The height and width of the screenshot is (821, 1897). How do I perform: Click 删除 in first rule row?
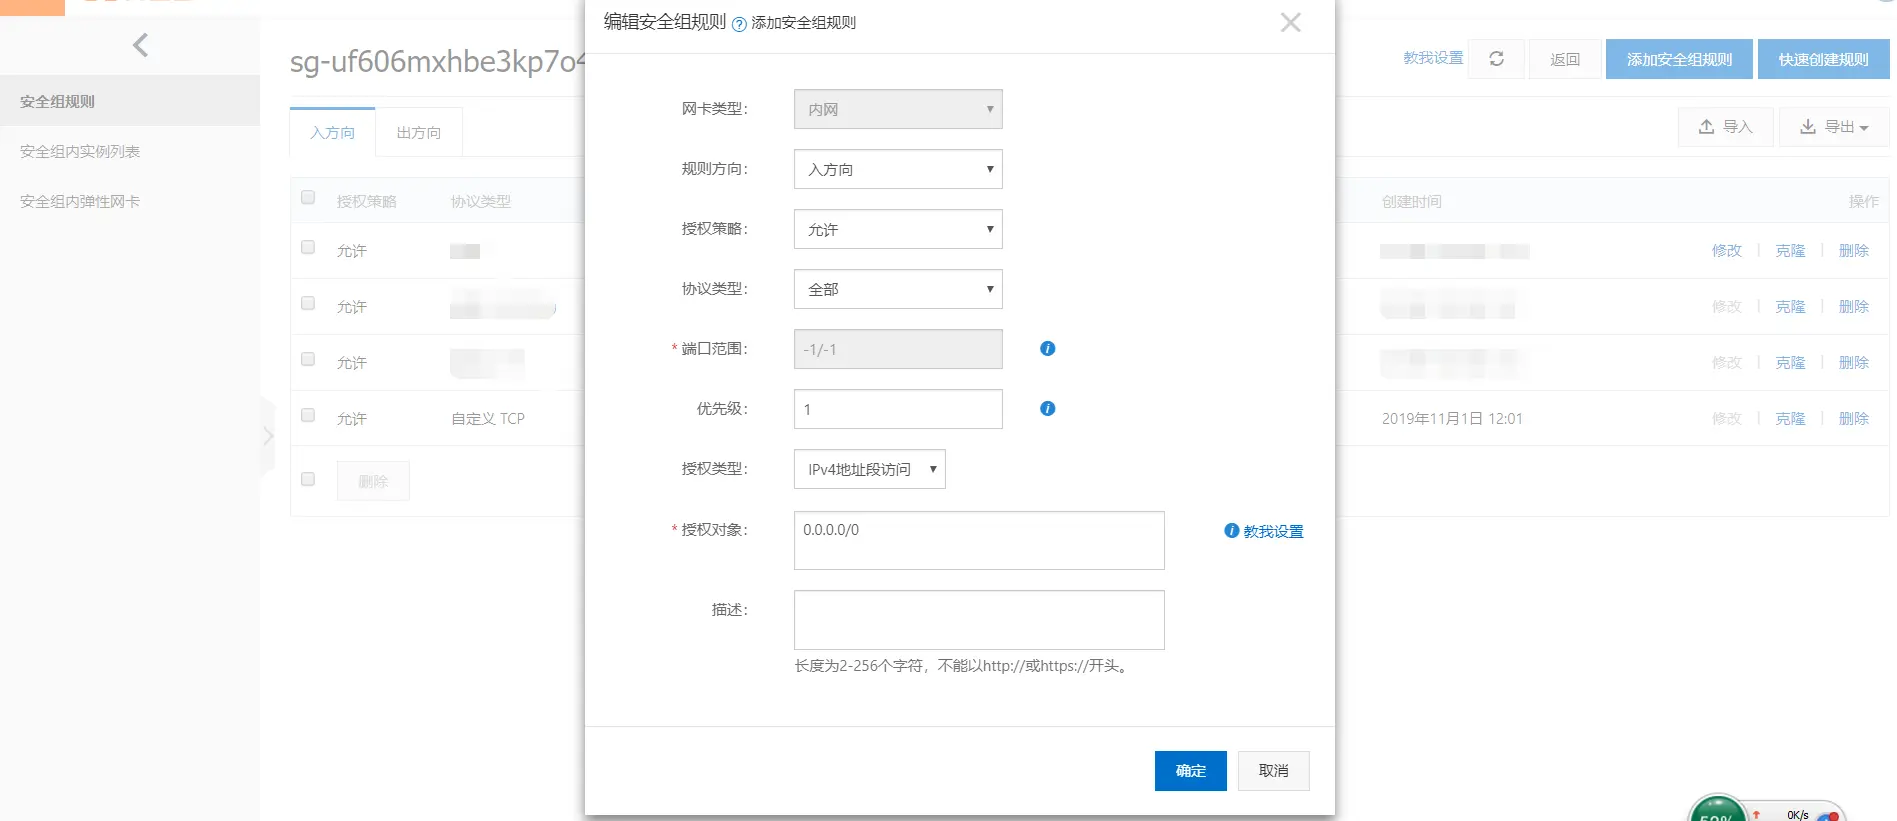click(1853, 250)
